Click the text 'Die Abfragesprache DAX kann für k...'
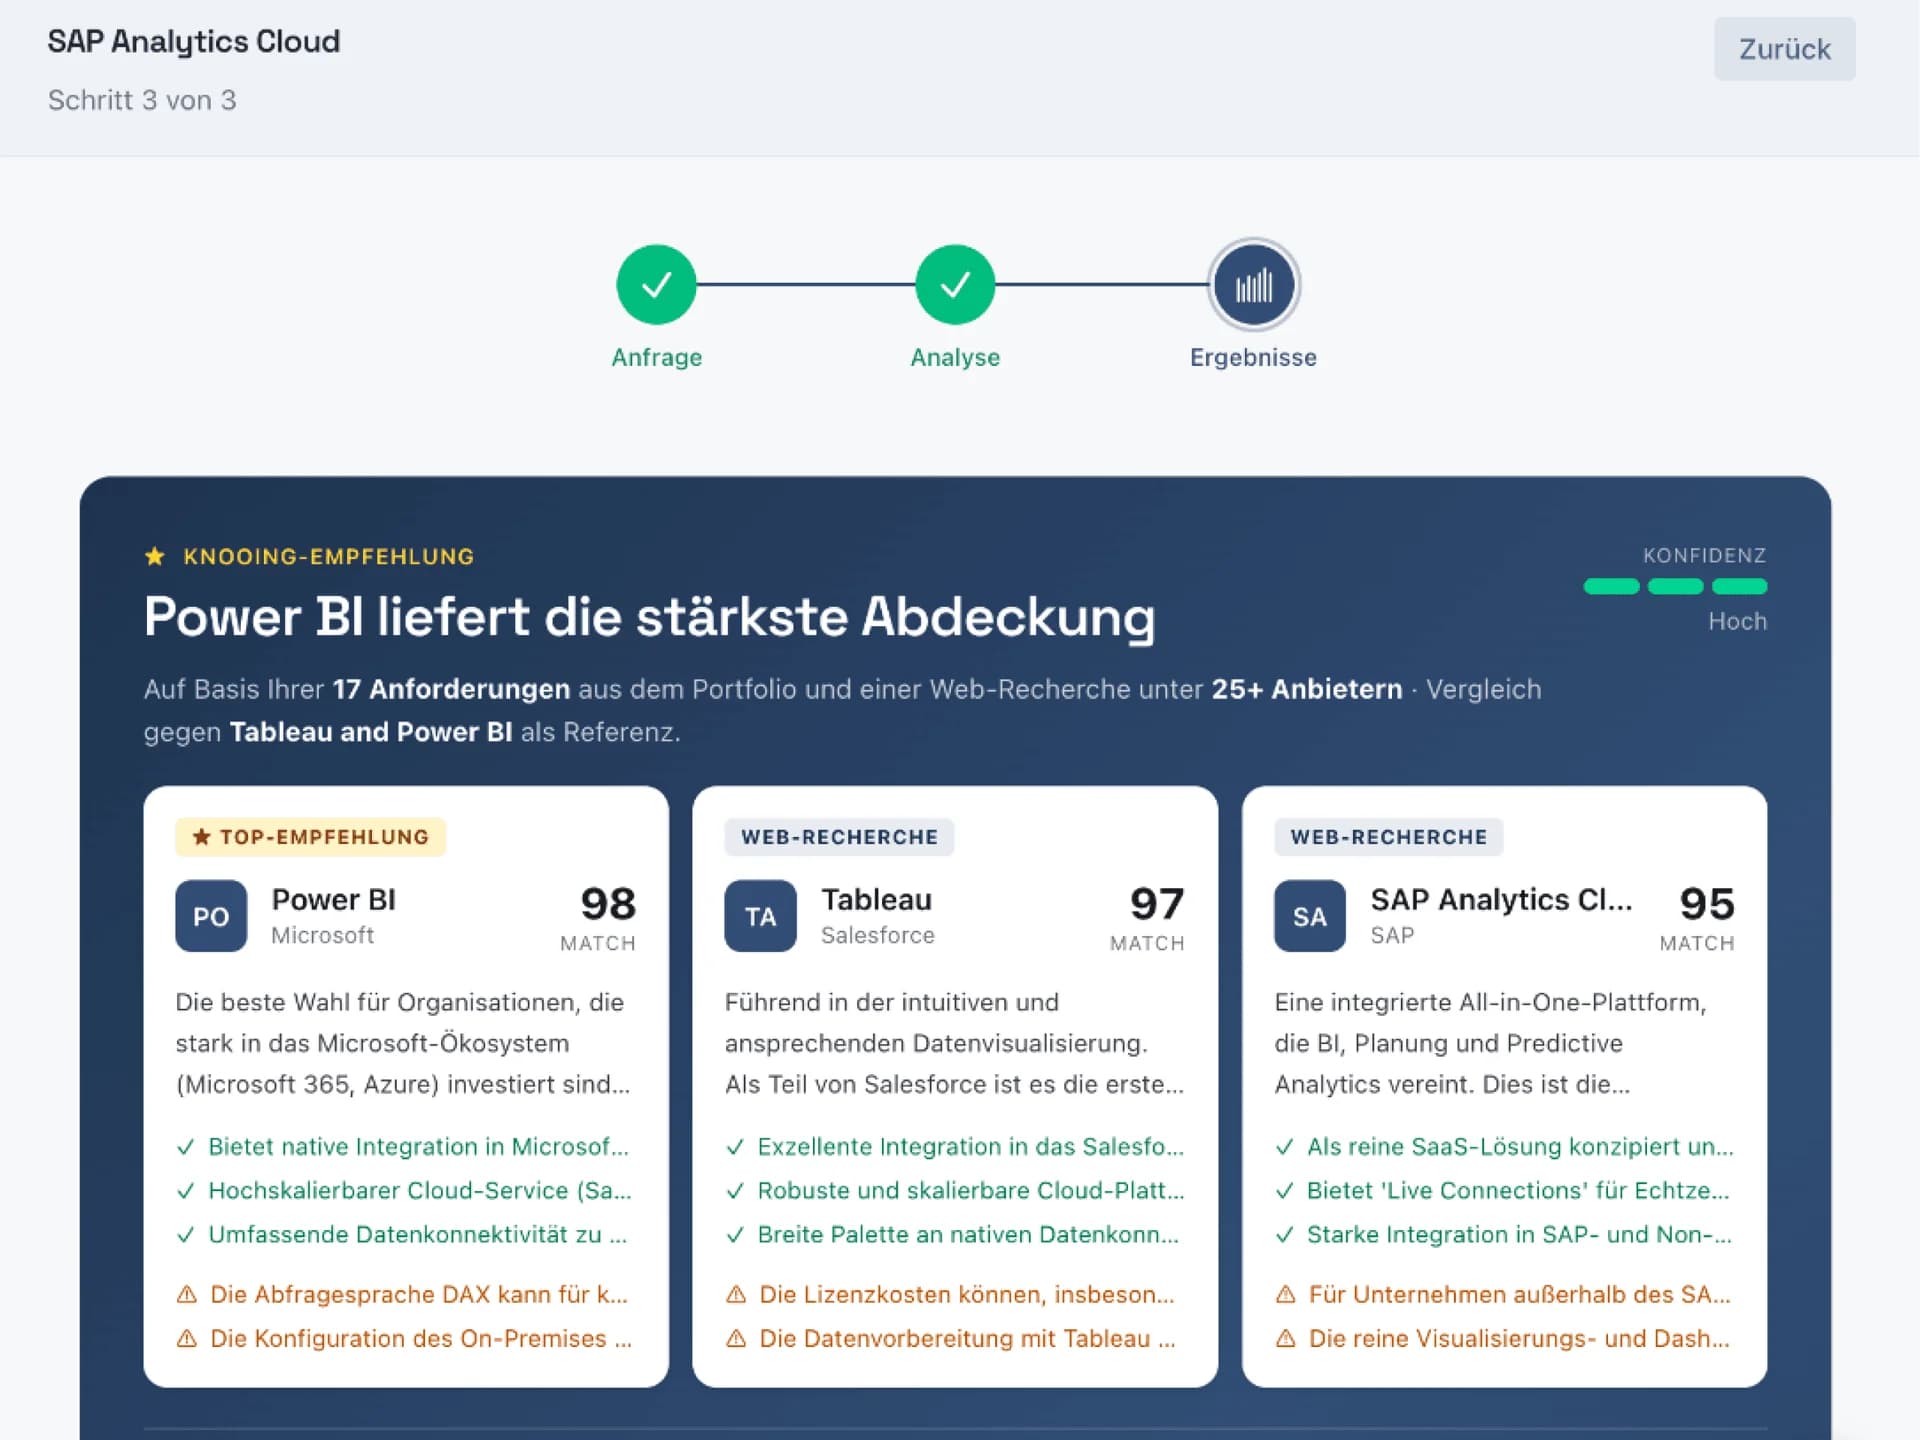1920x1440 pixels. (x=419, y=1294)
